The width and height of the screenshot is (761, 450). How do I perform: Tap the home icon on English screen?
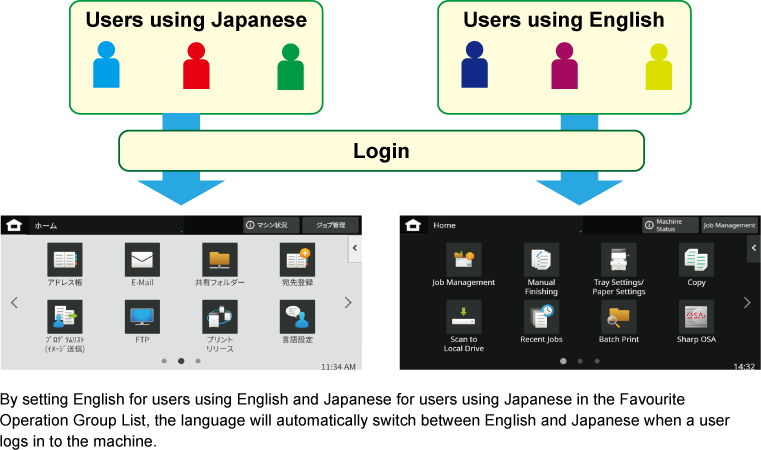coord(413,225)
